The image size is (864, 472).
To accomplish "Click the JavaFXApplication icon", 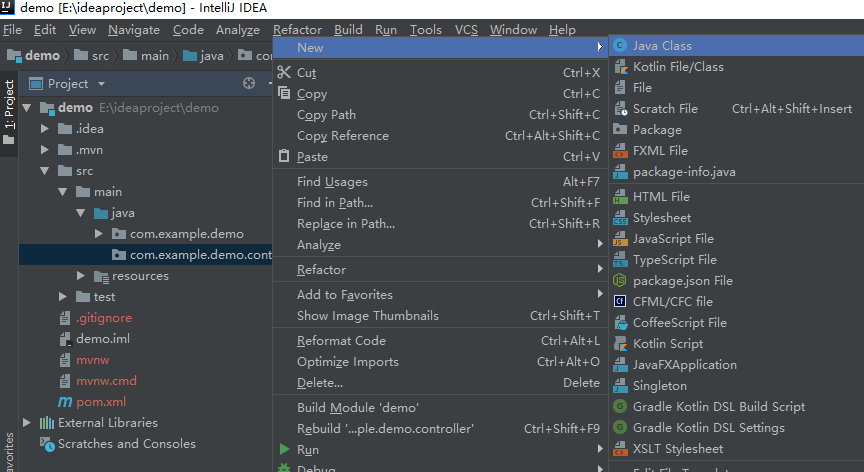I will click(x=620, y=365).
